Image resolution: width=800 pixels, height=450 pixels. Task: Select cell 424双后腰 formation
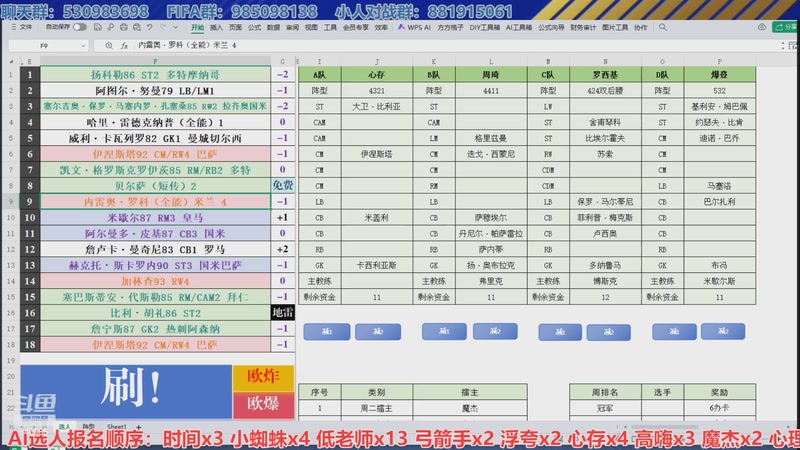[605, 91]
